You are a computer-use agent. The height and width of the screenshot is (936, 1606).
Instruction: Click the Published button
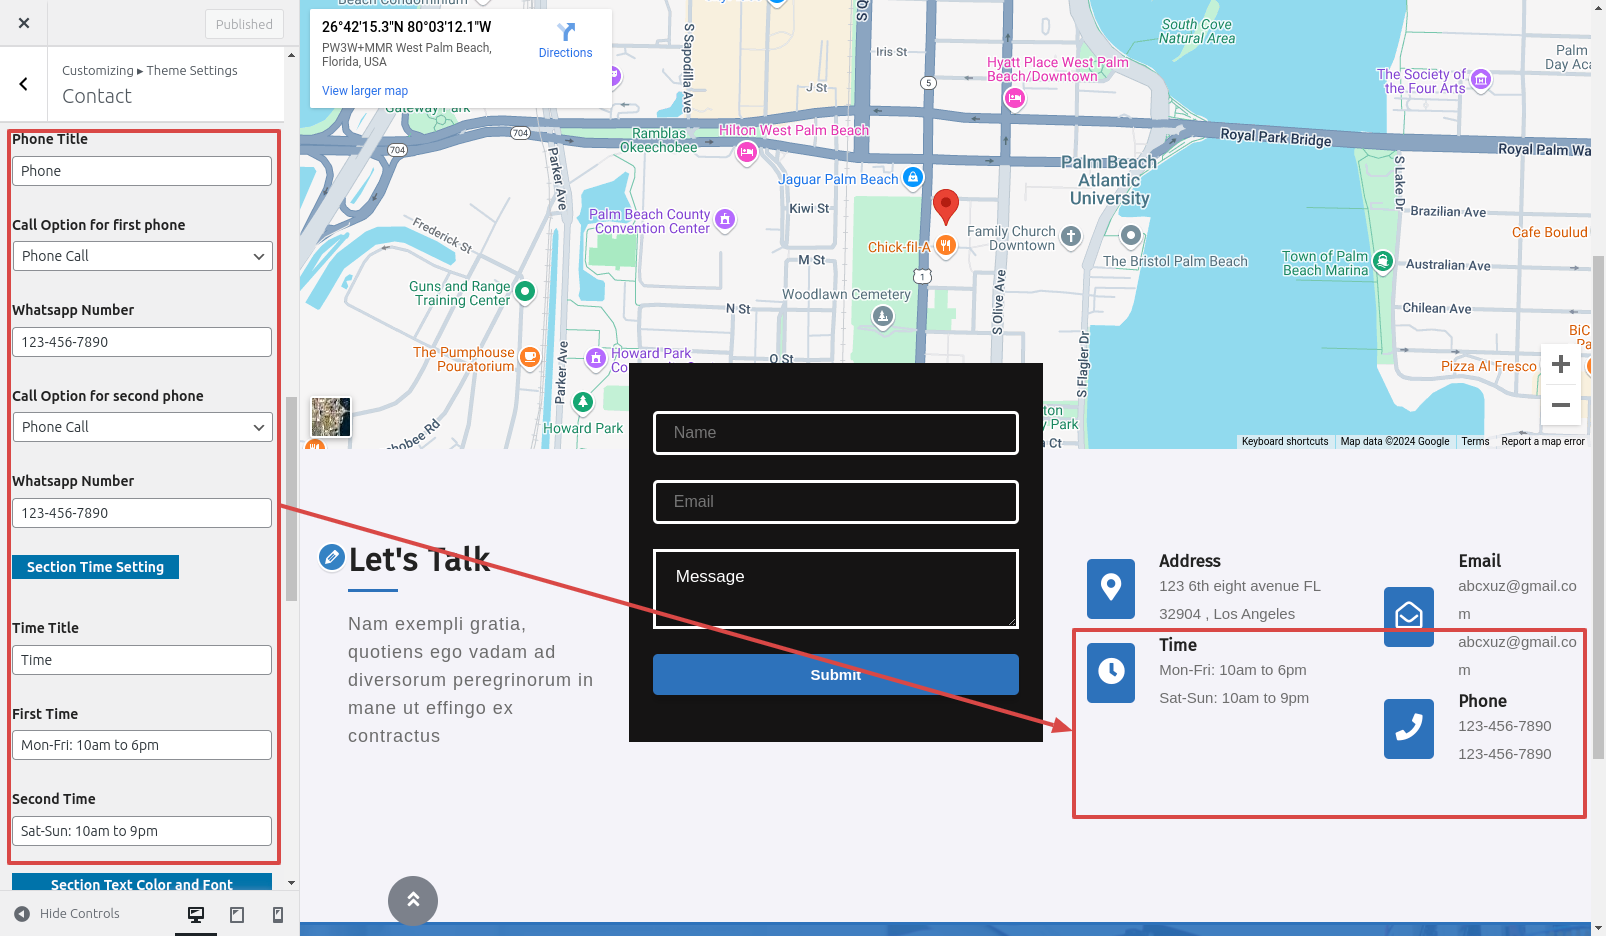(244, 24)
